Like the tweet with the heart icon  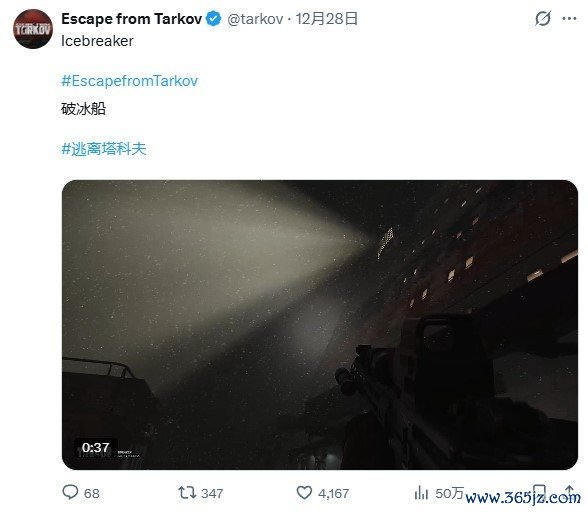click(304, 492)
